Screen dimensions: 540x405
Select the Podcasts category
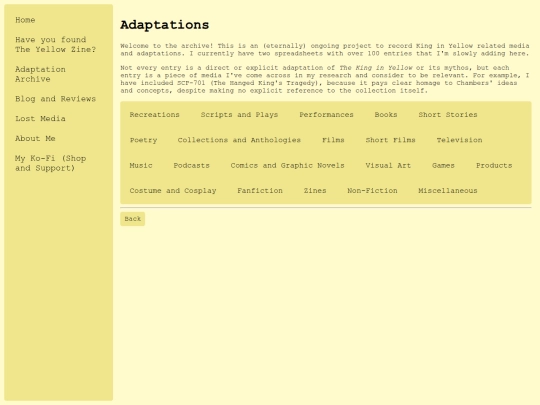(191, 166)
